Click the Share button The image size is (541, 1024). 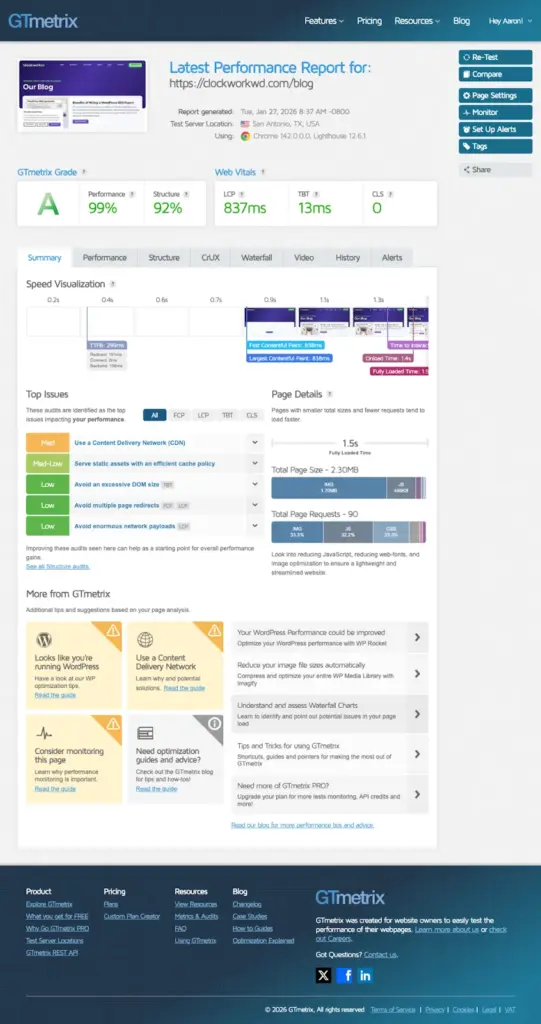point(495,170)
